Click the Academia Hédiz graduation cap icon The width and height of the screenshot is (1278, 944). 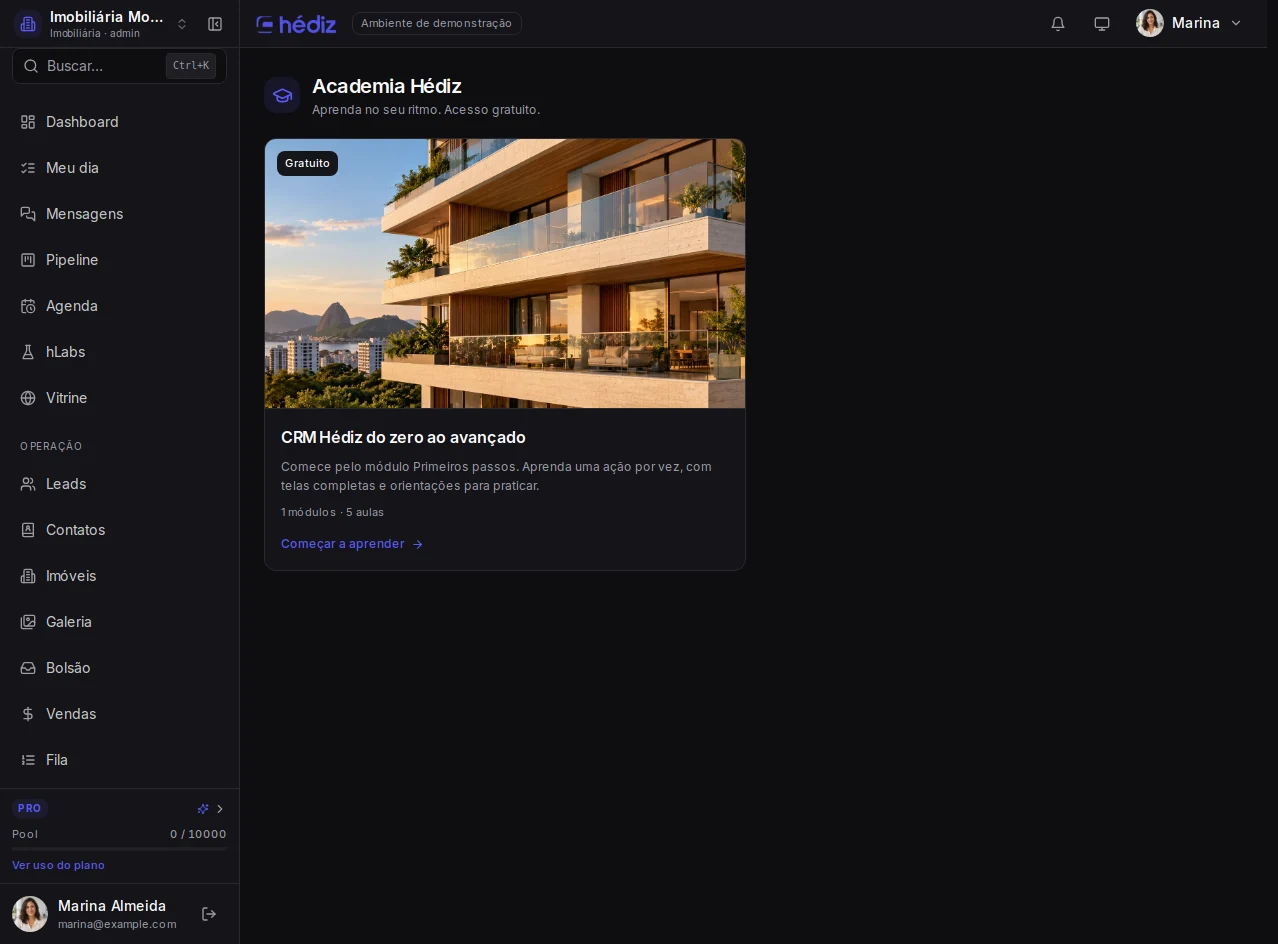[282, 95]
